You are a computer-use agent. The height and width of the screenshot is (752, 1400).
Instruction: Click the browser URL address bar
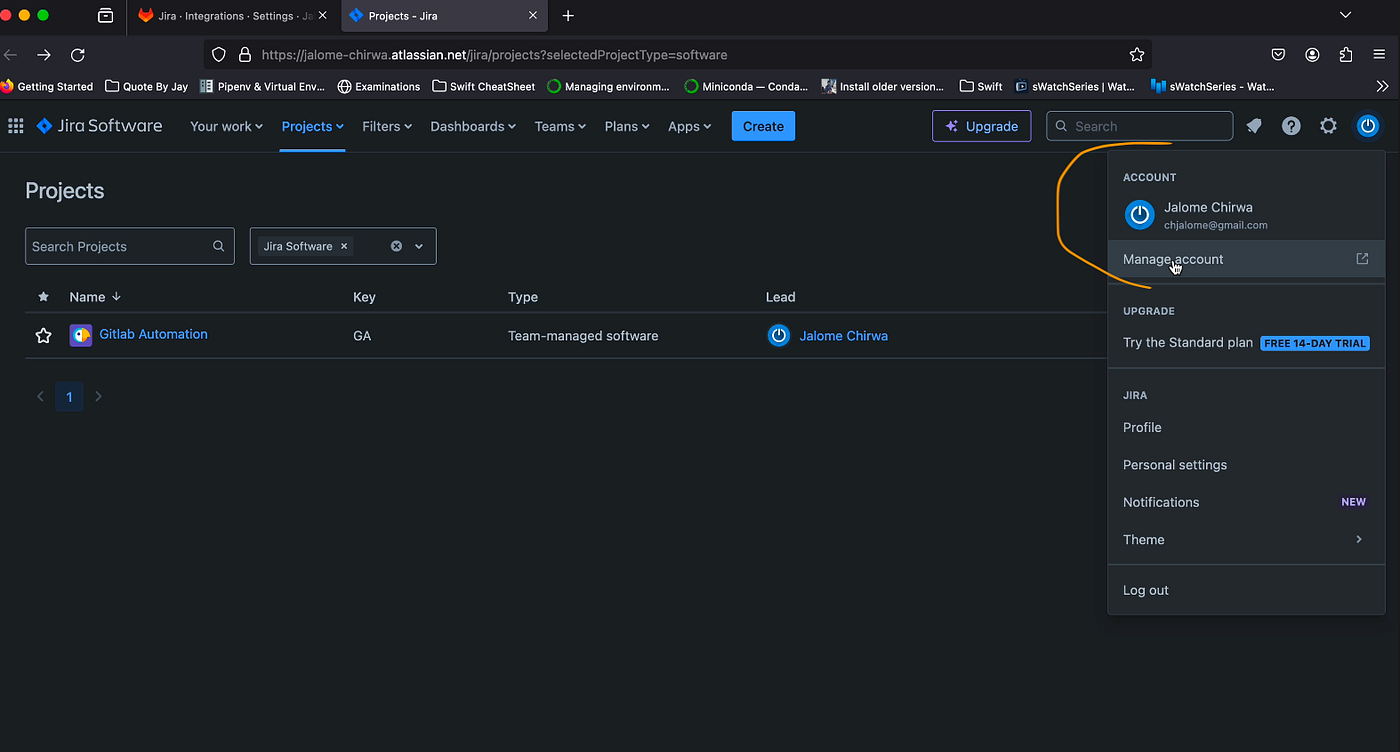pos(680,55)
